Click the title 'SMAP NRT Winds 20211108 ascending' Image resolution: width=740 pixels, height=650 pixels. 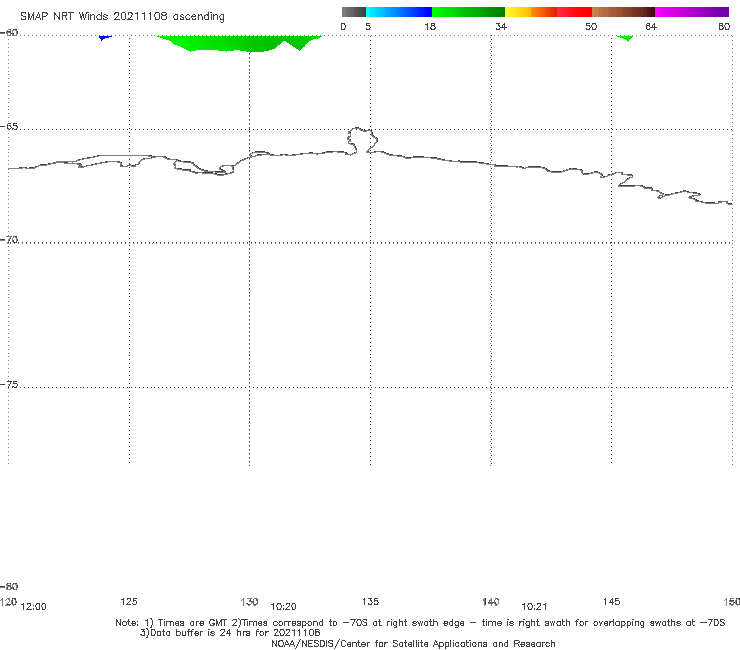122,16
